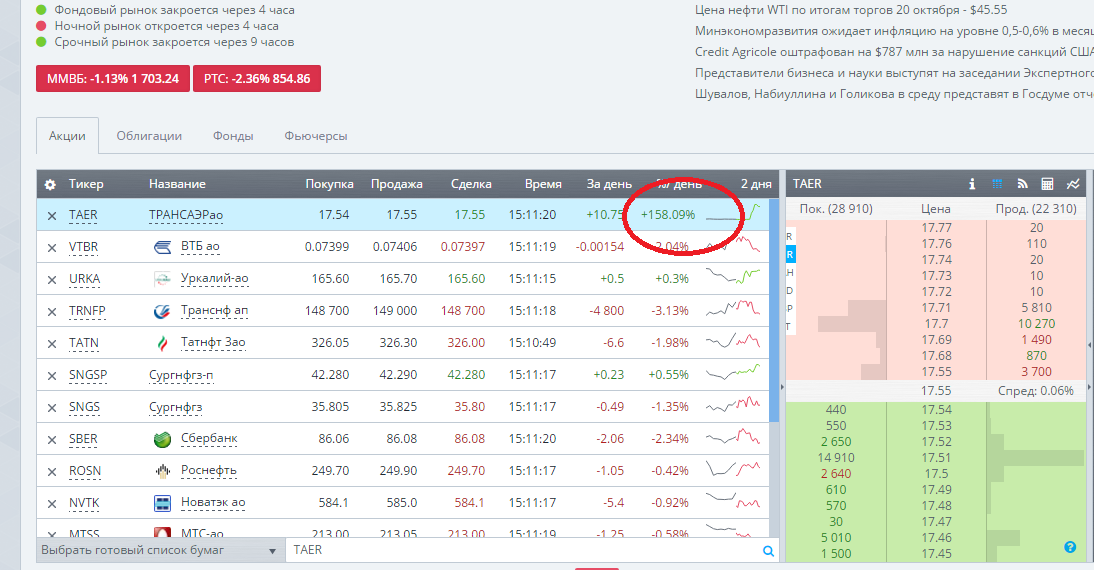This screenshot has height=570, width=1094.
Task: Switch to the Облигации tab
Action: (x=149, y=136)
